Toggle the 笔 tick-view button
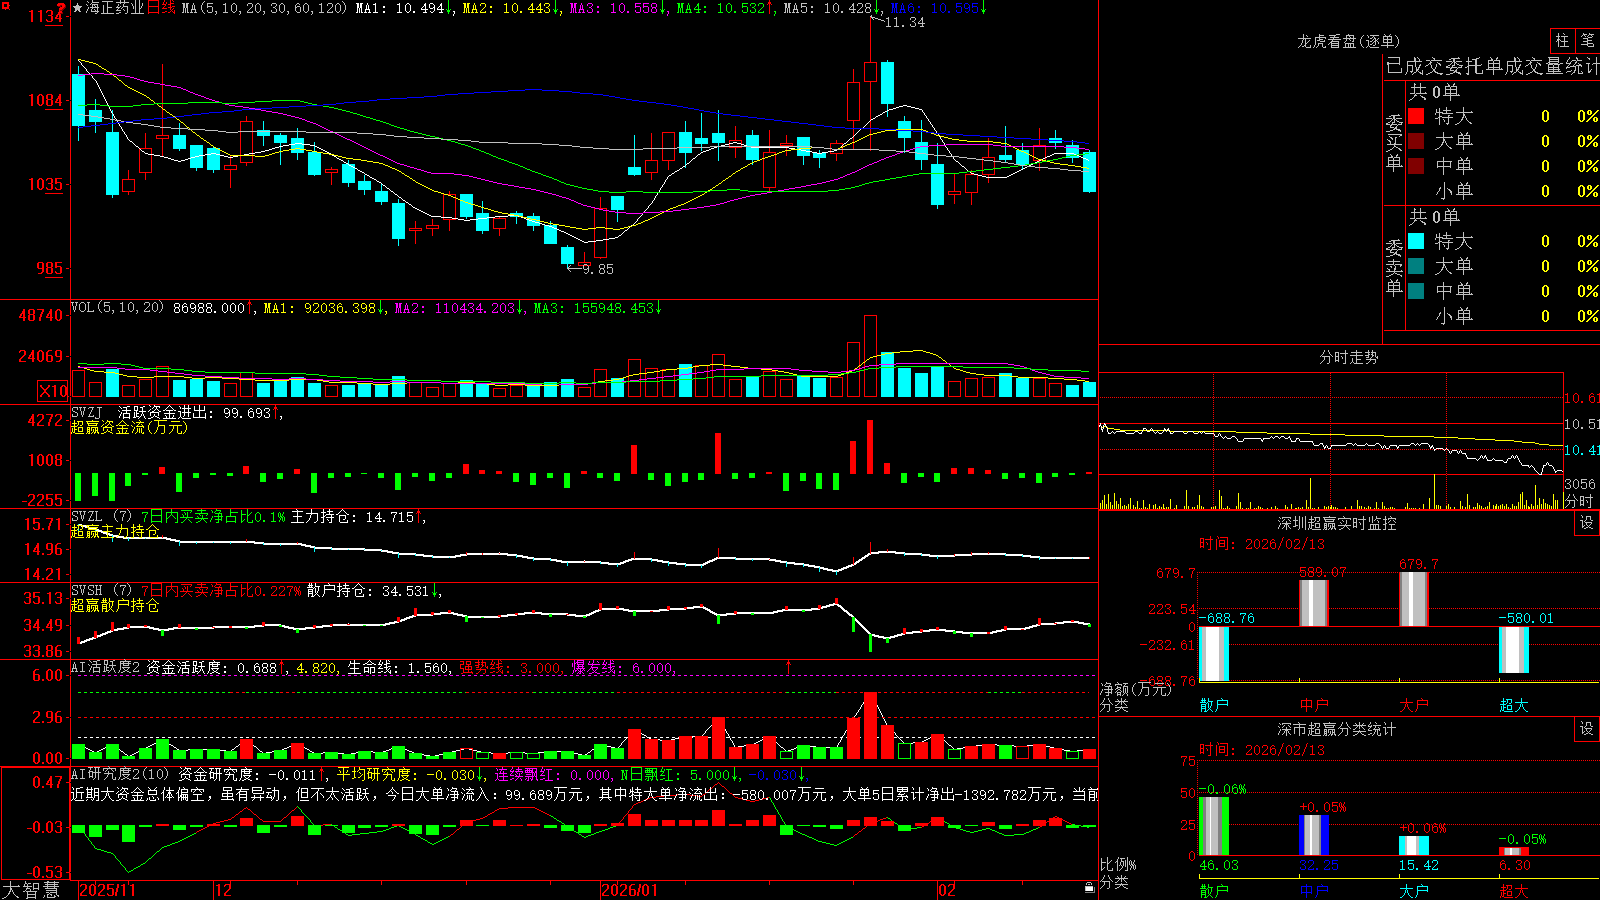This screenshot has height=900, width=1600. pyautogui.click(x=1587, y=41)
